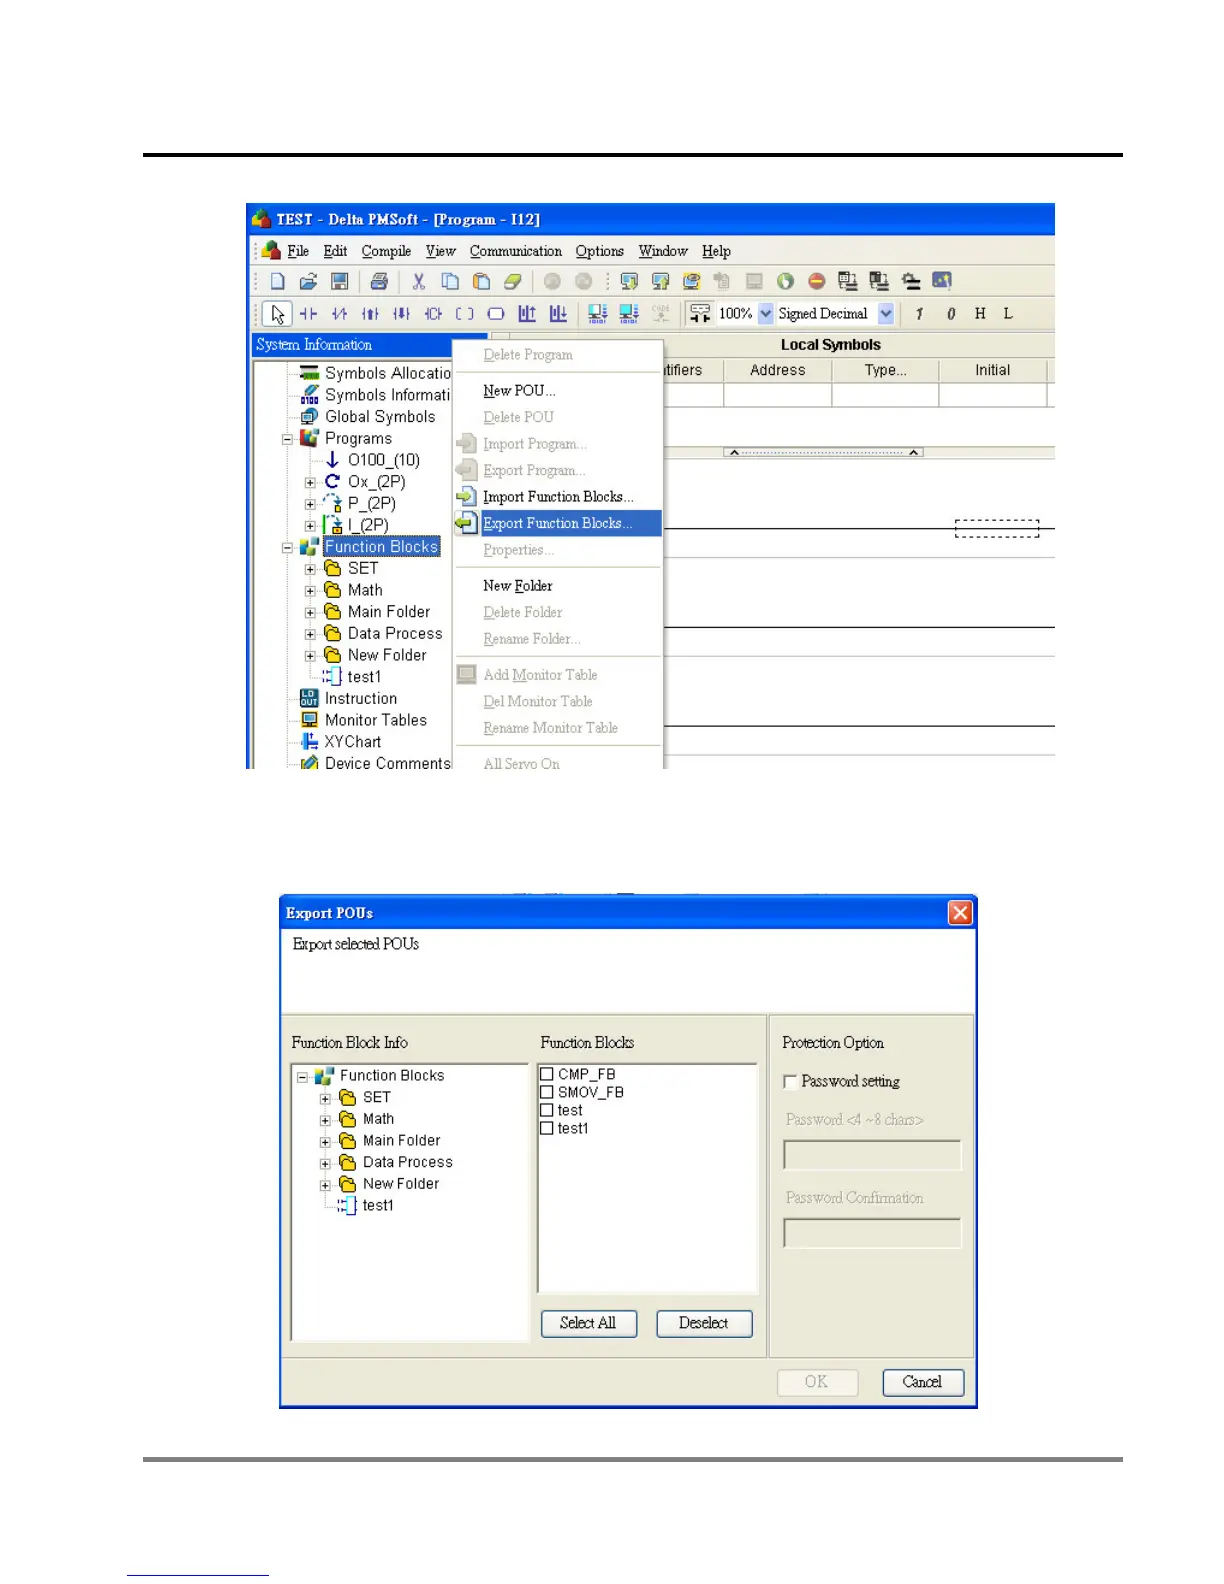Choose Export Function Blocks... from context menu
The width and height of the screenshot is (1224, 1584).
[x=558, y=523]
